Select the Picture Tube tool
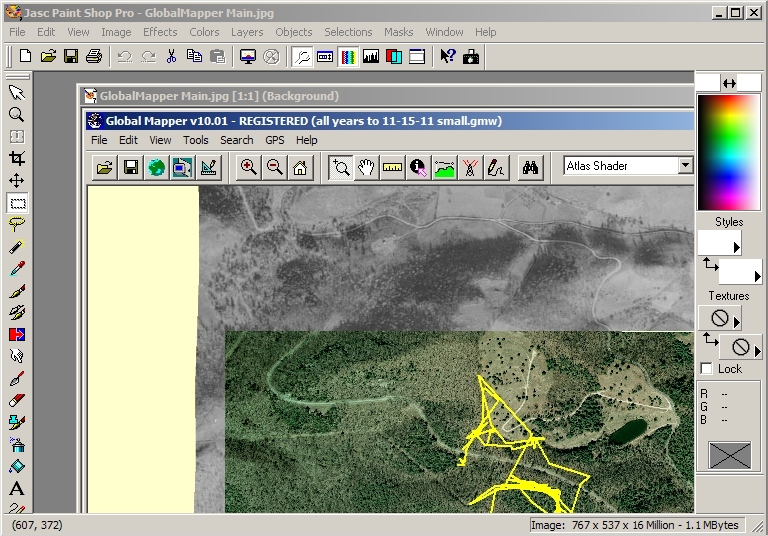This screenshot has width=768, height=536. [x=17, y=422]
